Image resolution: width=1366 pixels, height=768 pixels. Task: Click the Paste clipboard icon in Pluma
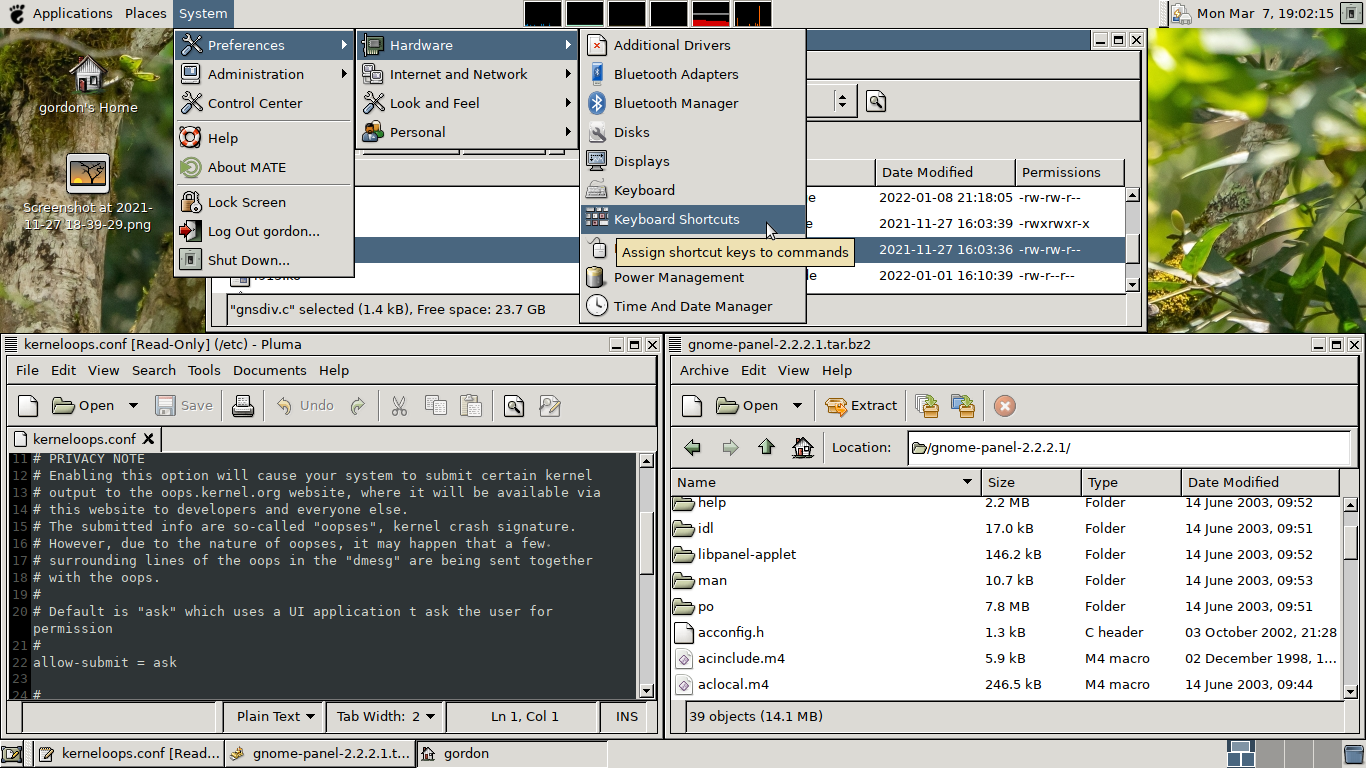471,405
